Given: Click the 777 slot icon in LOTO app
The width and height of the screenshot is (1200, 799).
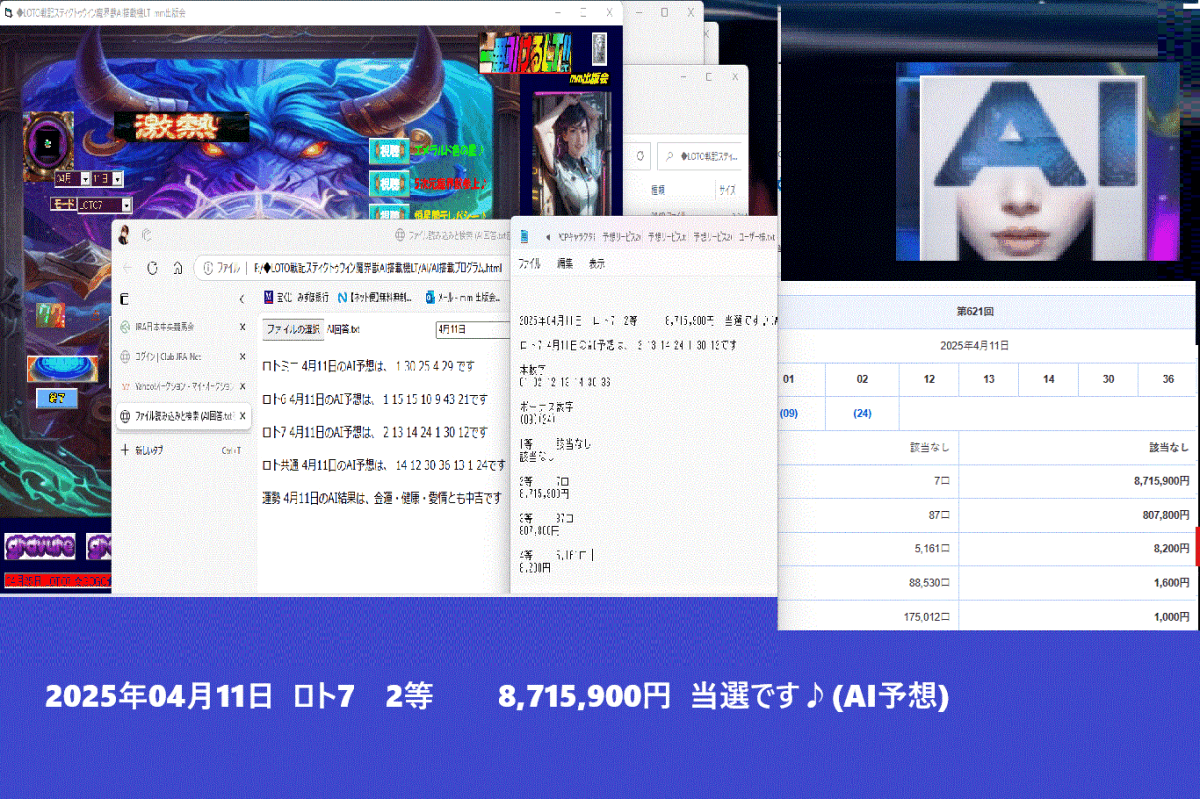Looking at the screenshot, I should (x=50, y=316).
